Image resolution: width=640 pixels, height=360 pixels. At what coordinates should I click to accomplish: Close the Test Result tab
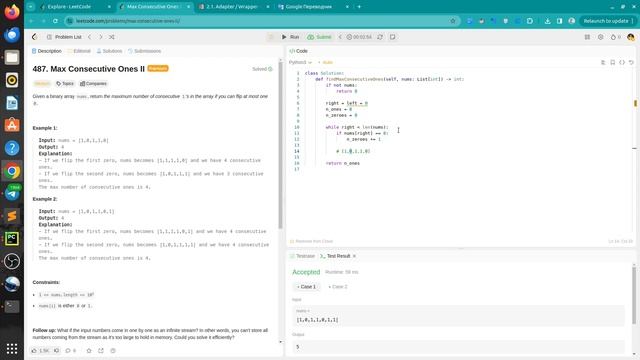coord(354,256)
